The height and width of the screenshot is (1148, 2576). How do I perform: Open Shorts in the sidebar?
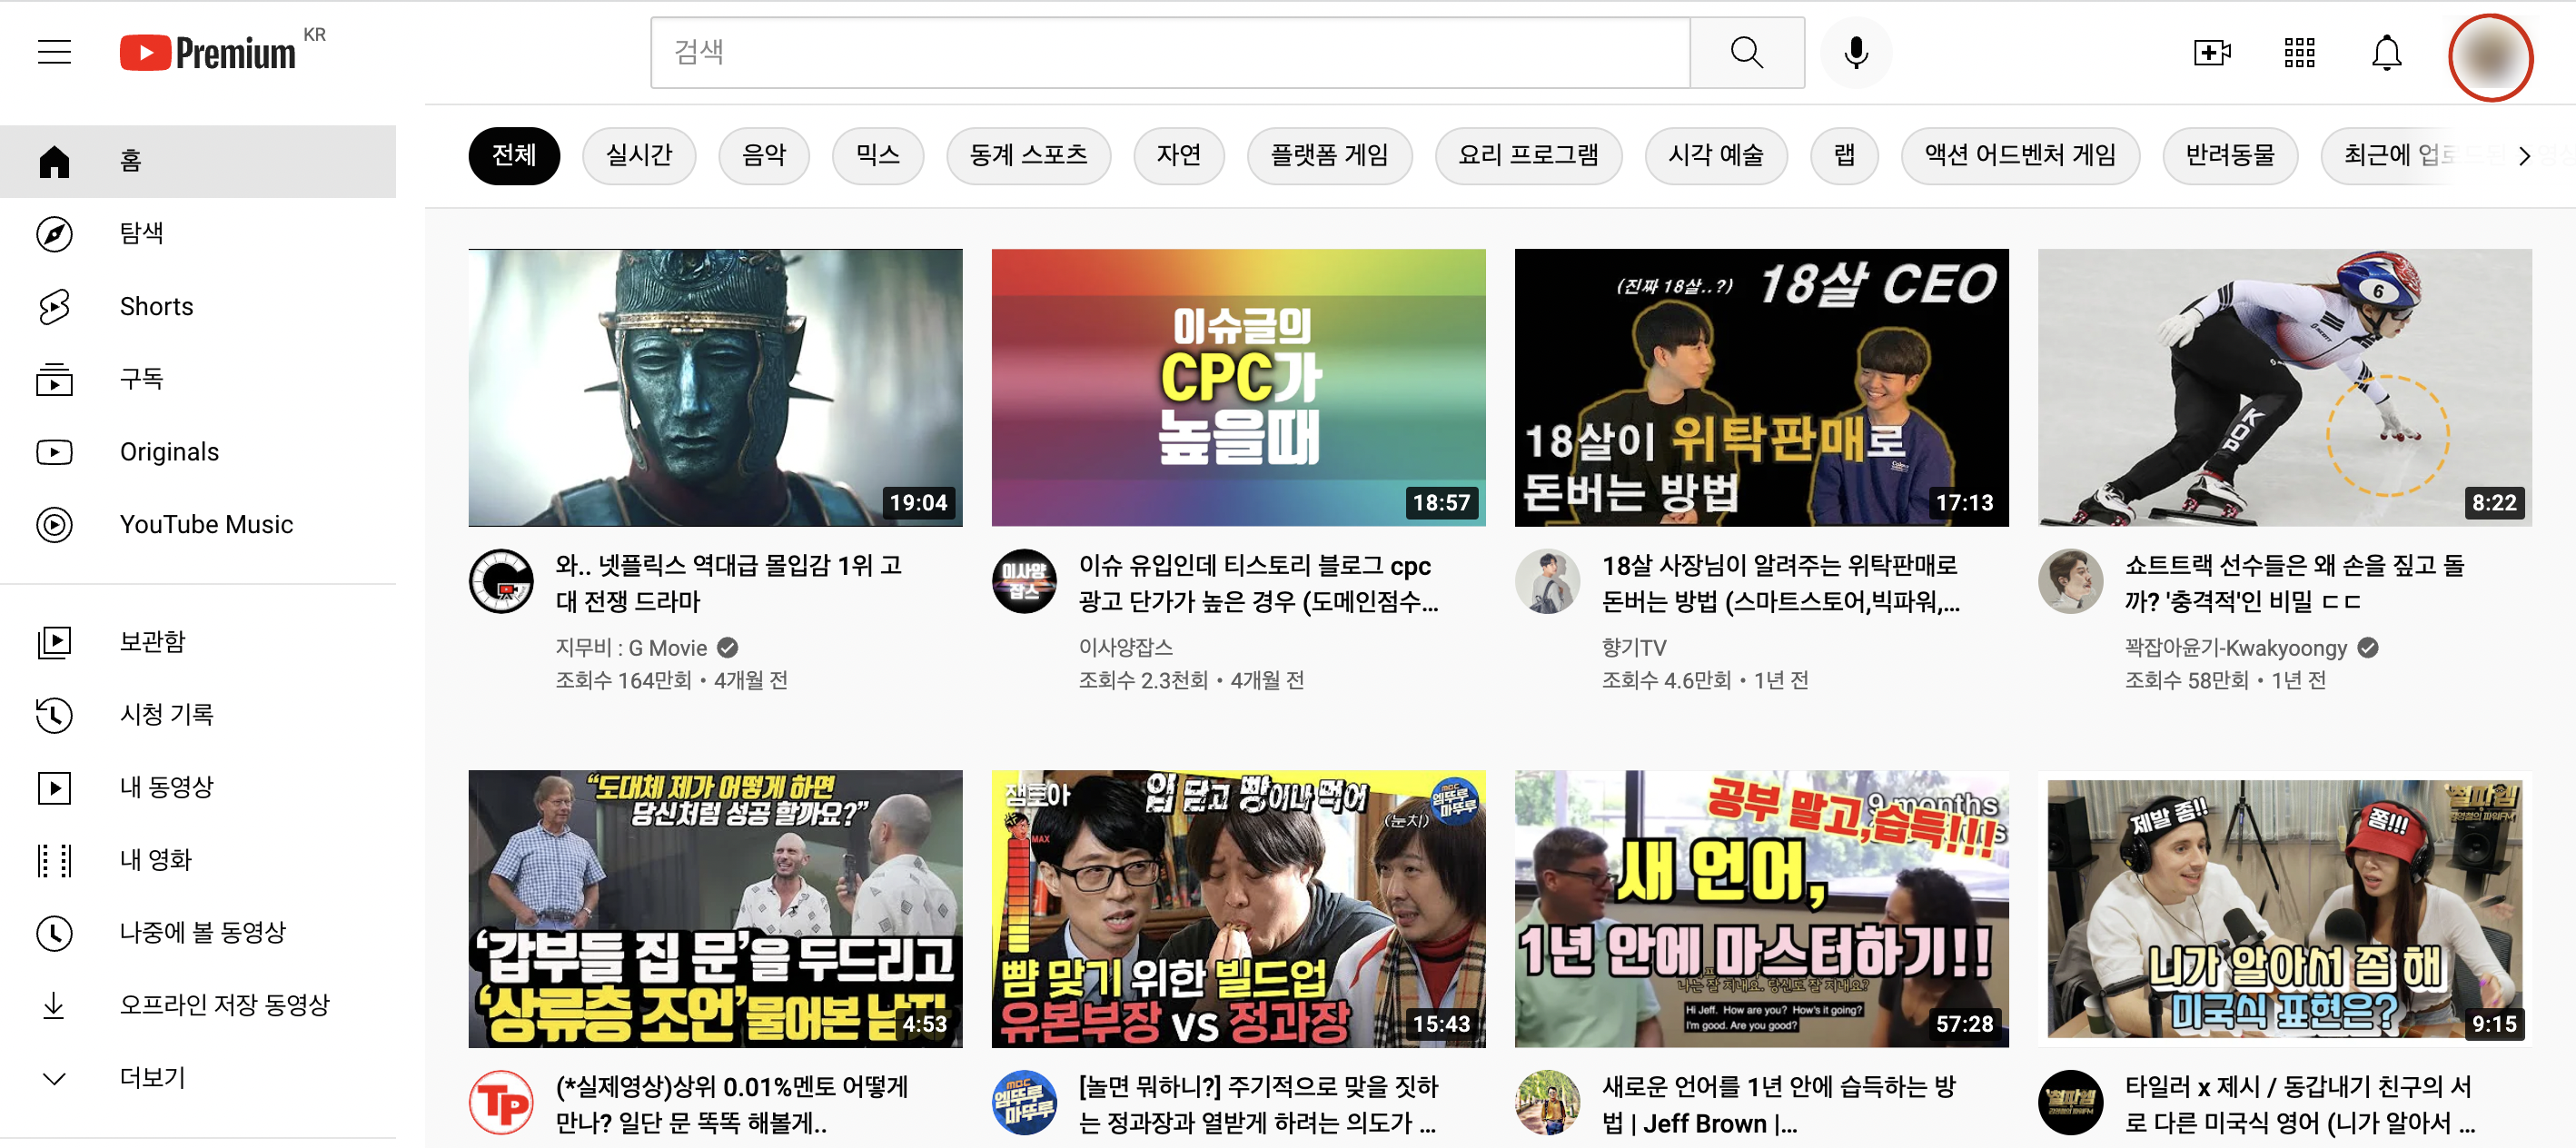coord(198,306)
